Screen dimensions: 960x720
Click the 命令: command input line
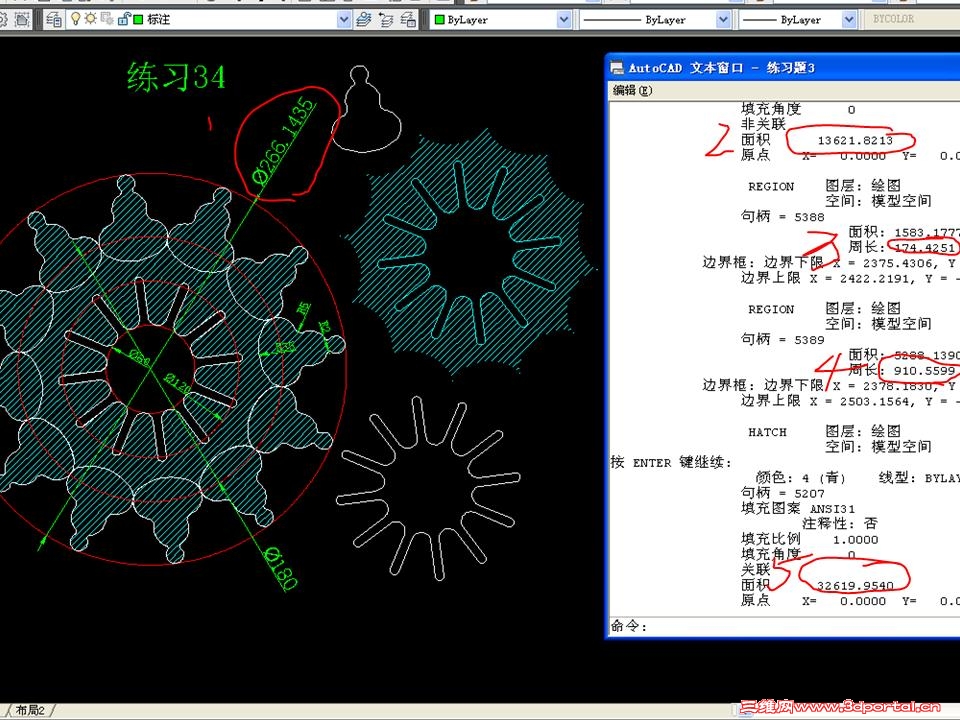click(x=784, y=626)
